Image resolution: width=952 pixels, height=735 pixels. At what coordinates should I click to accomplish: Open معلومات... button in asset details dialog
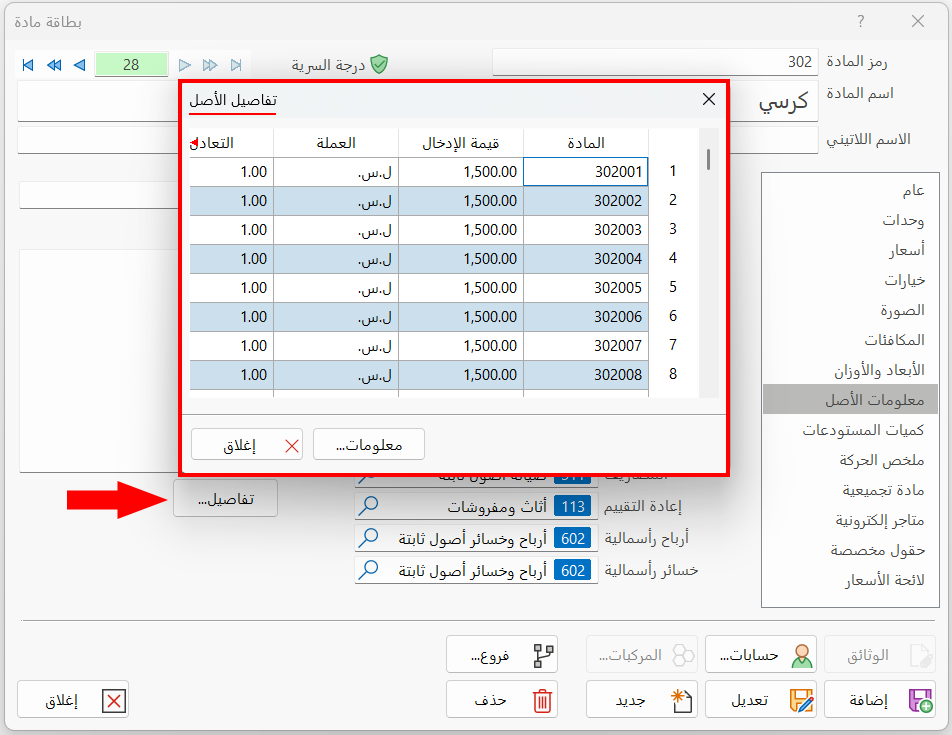tap(369, 444)
